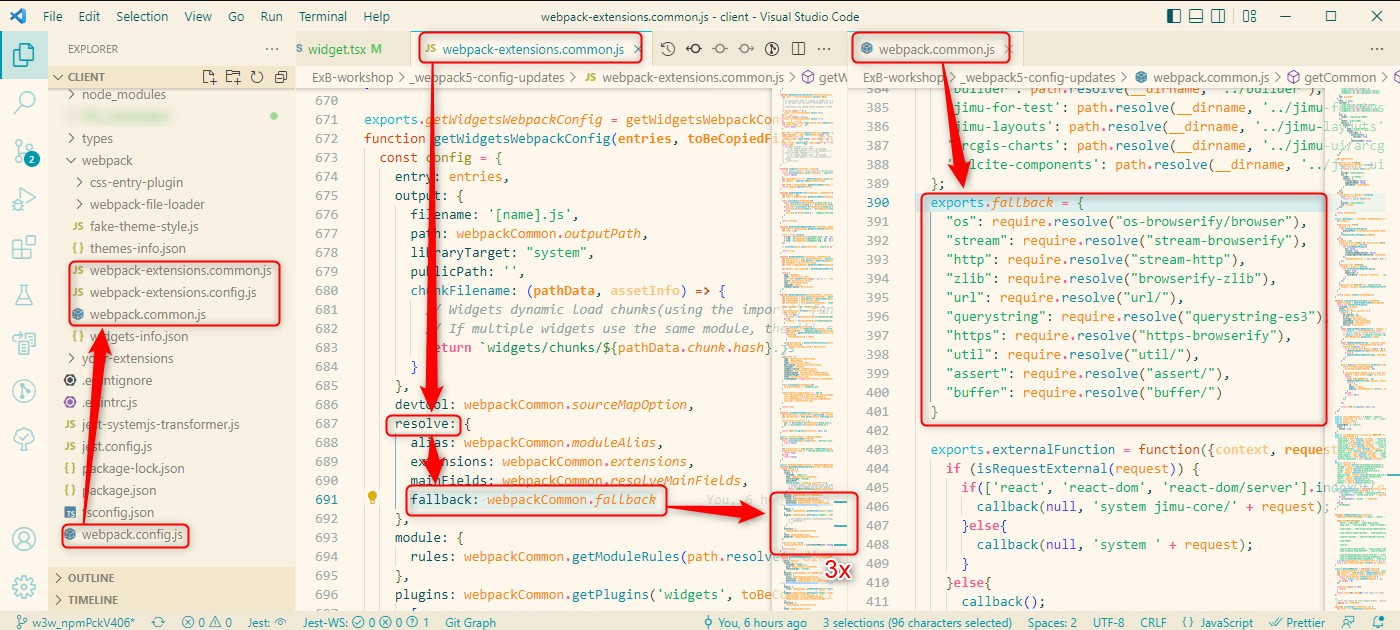Change CRLF end of line sequence
This screenshot has width=1400, height=630.
[x=1152, y=622]
